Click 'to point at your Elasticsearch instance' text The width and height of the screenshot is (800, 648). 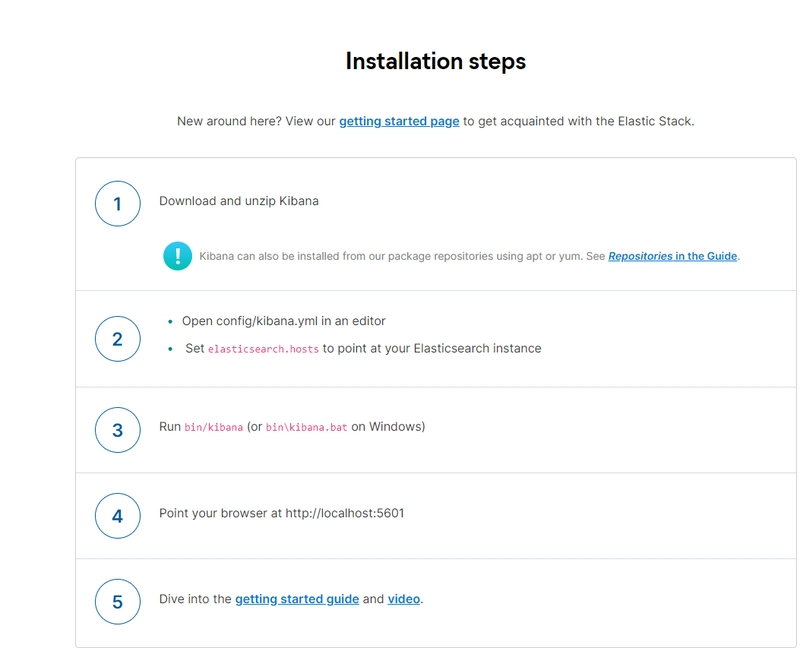pos(432,348)
